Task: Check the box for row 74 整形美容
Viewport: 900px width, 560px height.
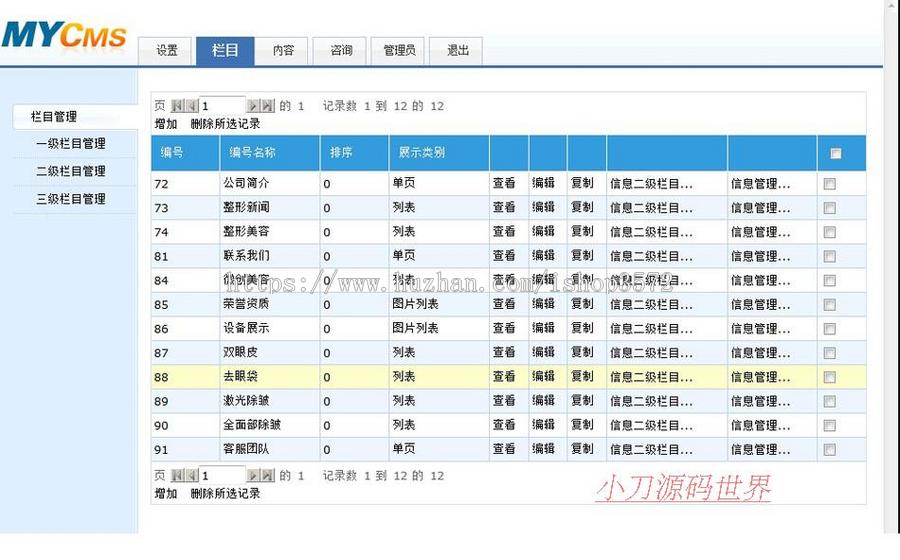Action: 829,232
